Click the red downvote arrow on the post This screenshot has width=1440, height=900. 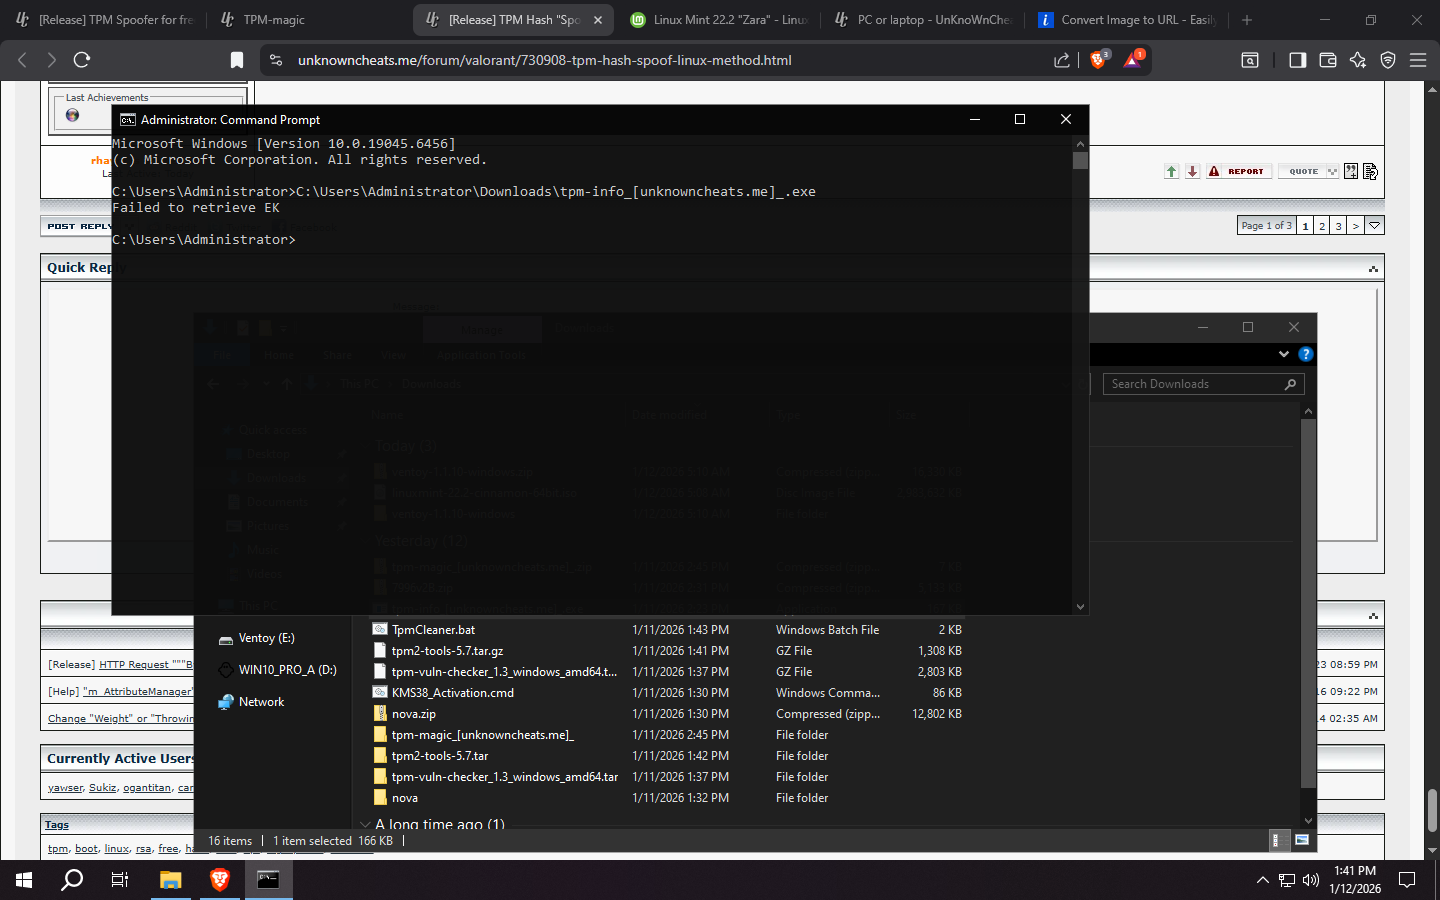1192,171
